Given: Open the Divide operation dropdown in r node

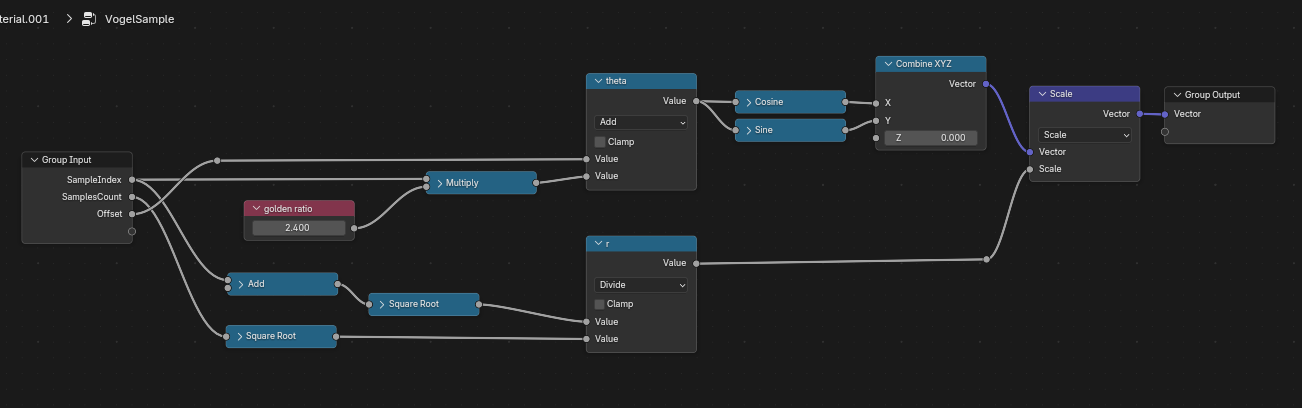Looking at the screenshot, I should click(641, 284).
